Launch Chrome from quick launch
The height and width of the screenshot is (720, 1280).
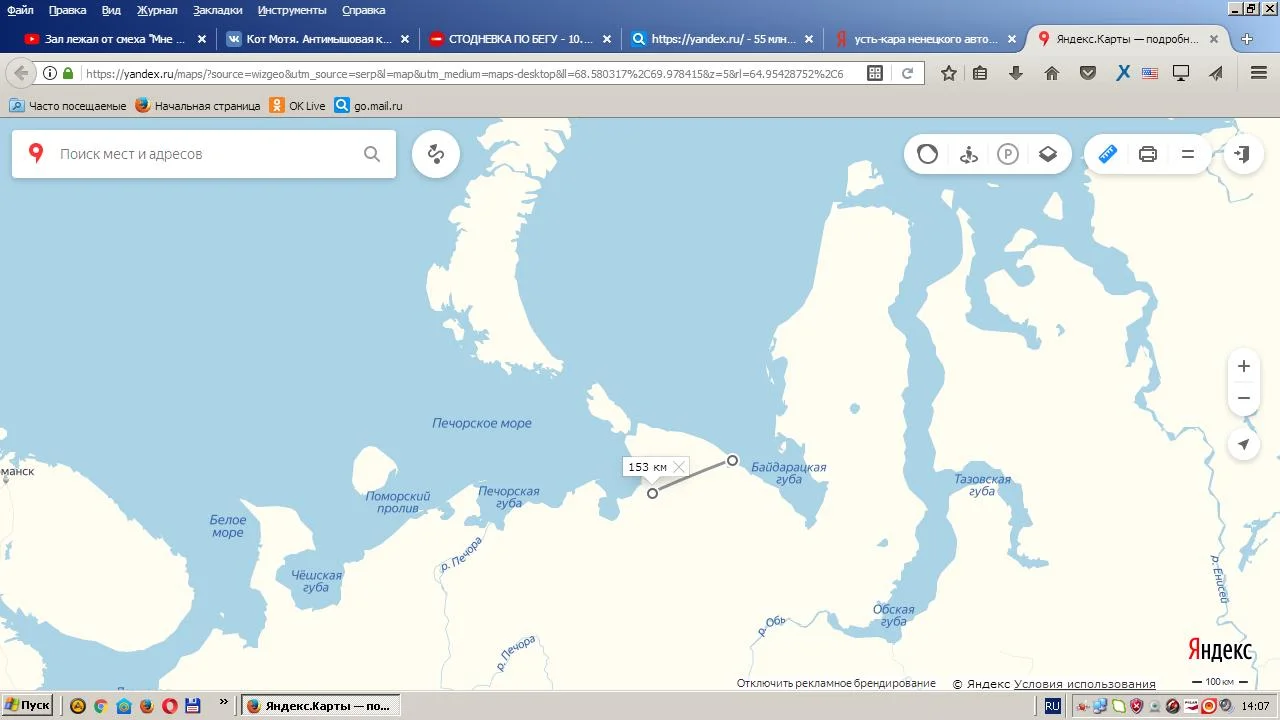100,706
